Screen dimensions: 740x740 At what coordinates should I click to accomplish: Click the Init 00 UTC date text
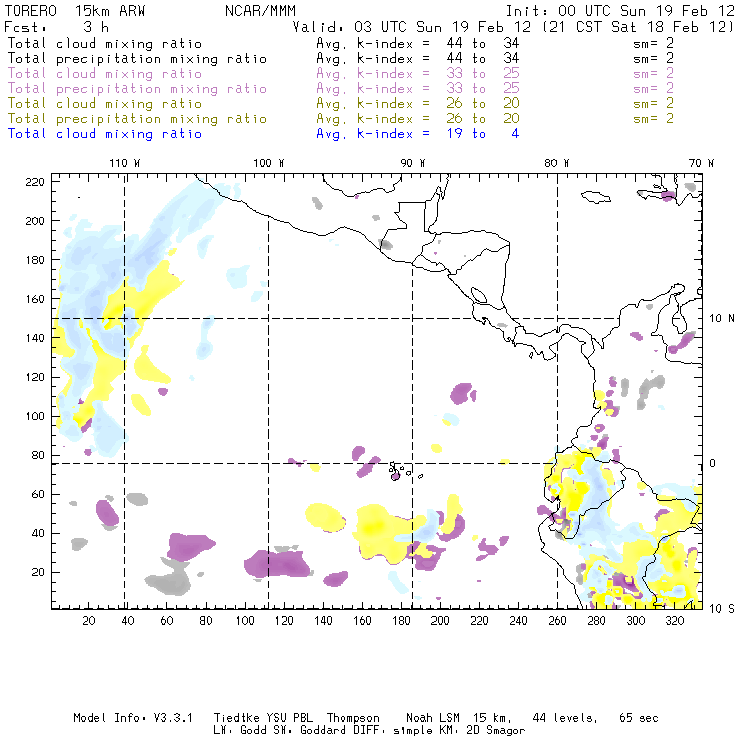click(x=620, y=11)
